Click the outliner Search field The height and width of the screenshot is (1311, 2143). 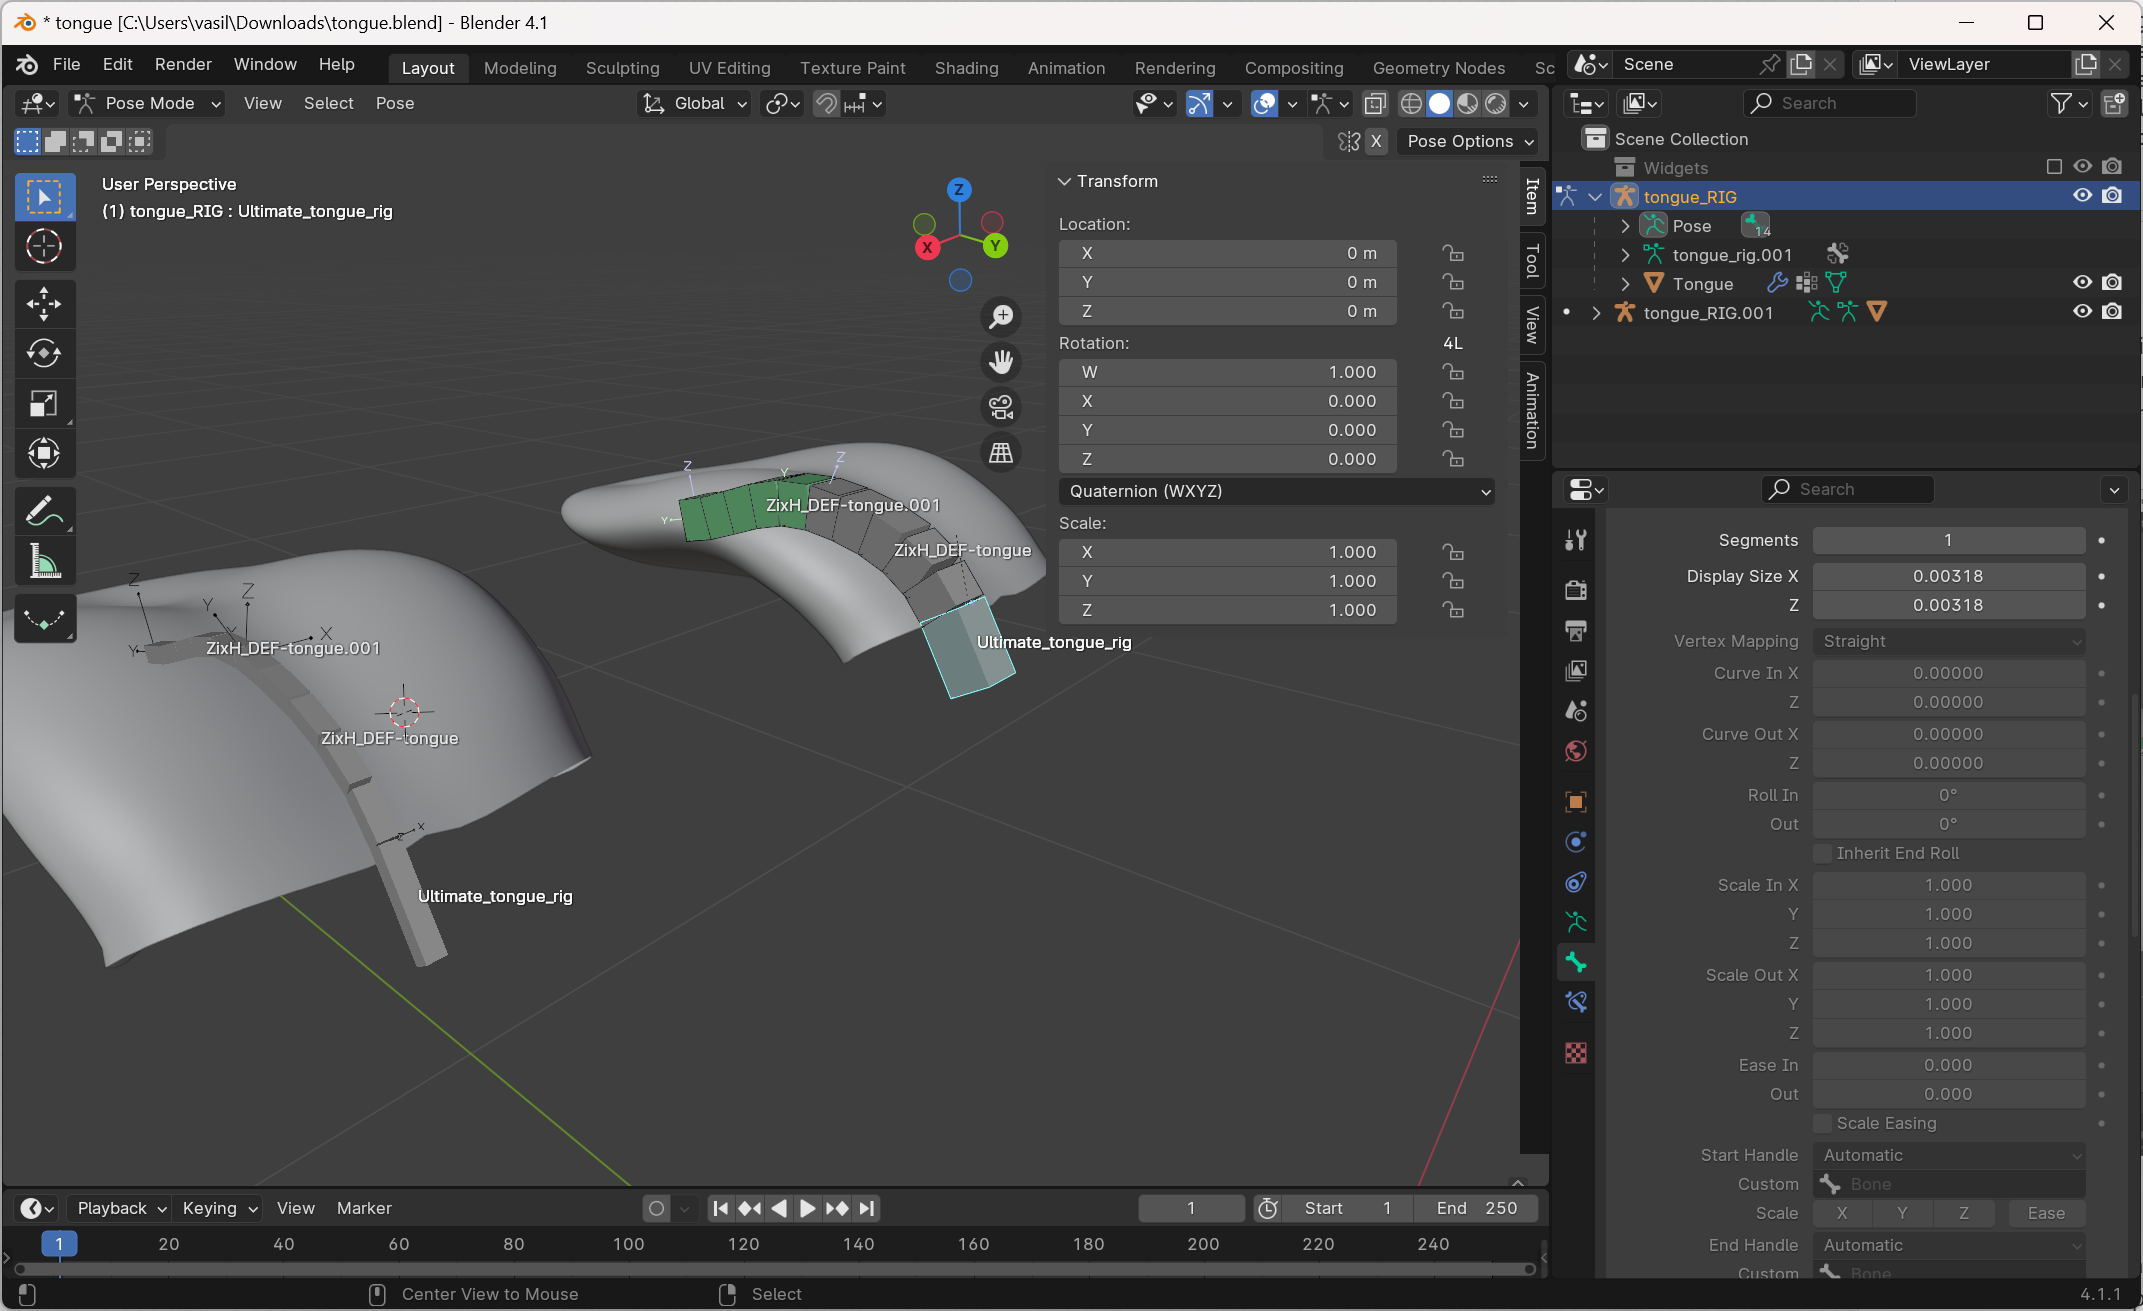(1830, 104)
